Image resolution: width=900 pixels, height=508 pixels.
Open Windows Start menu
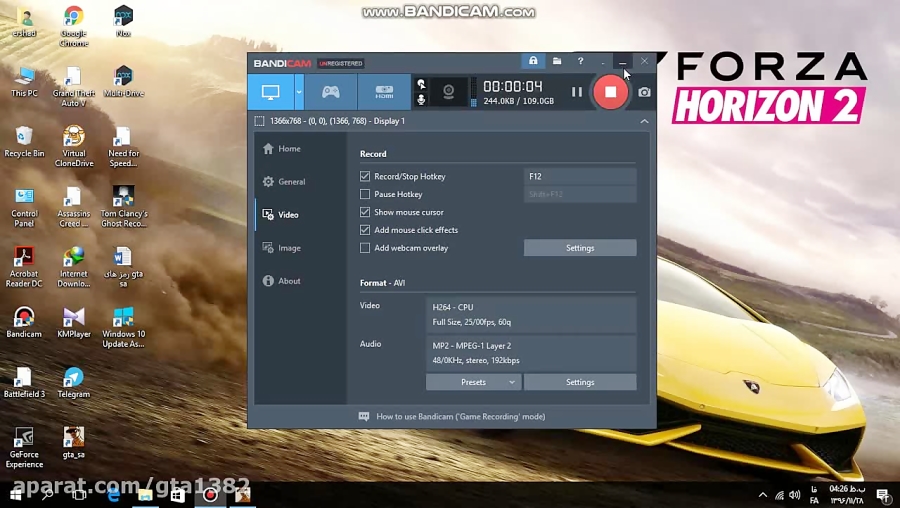[15, 495]
